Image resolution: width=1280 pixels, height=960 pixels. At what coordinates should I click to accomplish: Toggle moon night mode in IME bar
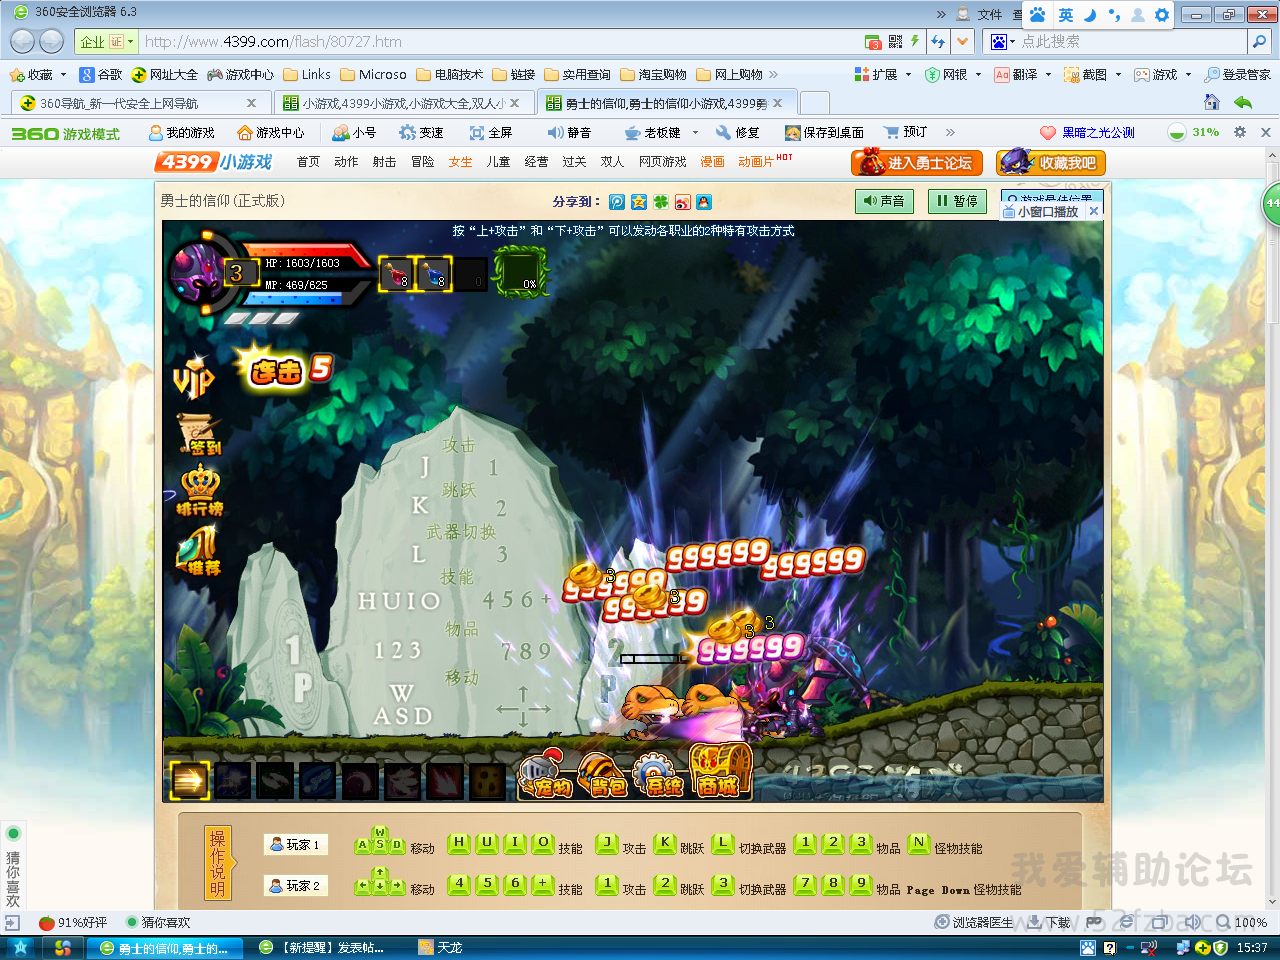coord(1090,15)
